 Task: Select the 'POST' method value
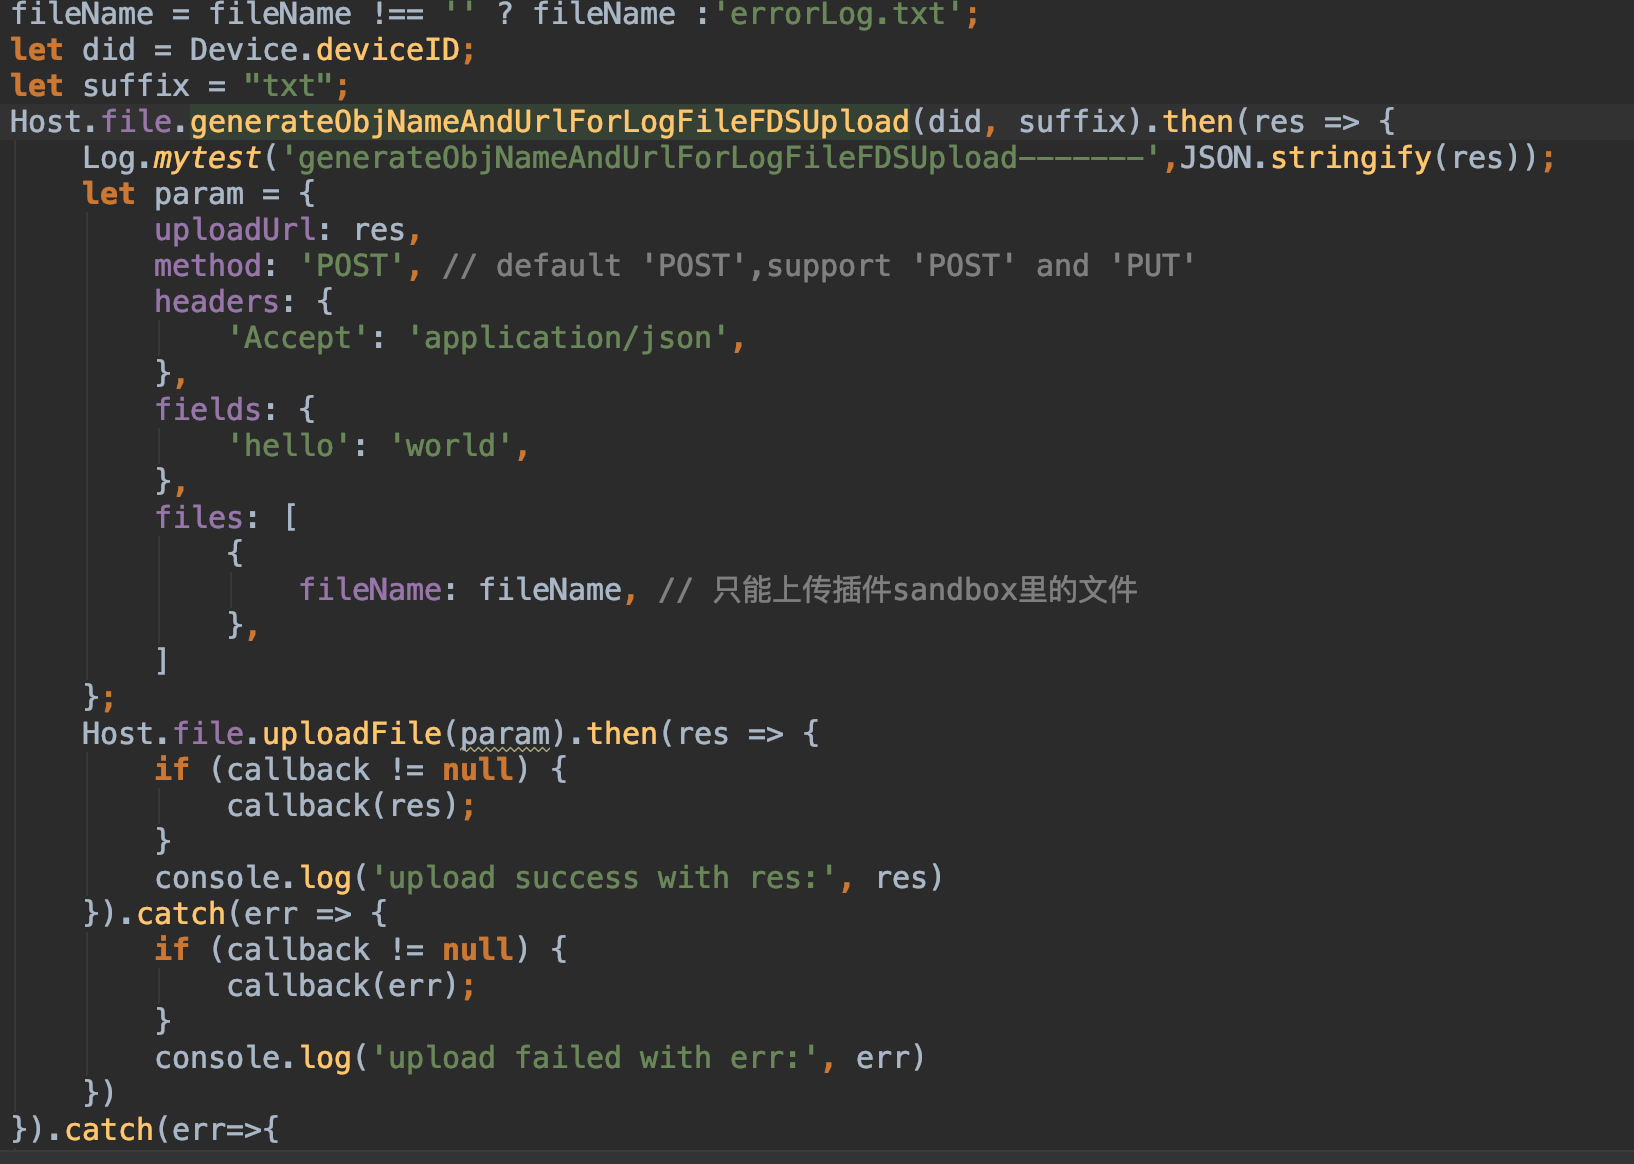click(355, 265)
